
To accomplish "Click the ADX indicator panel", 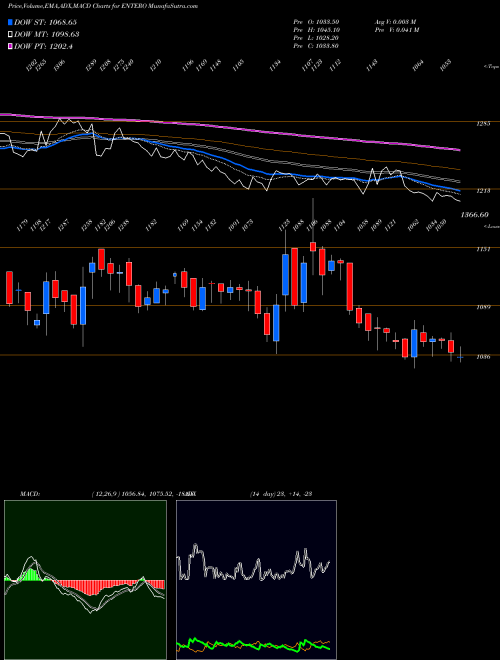I will 256,580.
